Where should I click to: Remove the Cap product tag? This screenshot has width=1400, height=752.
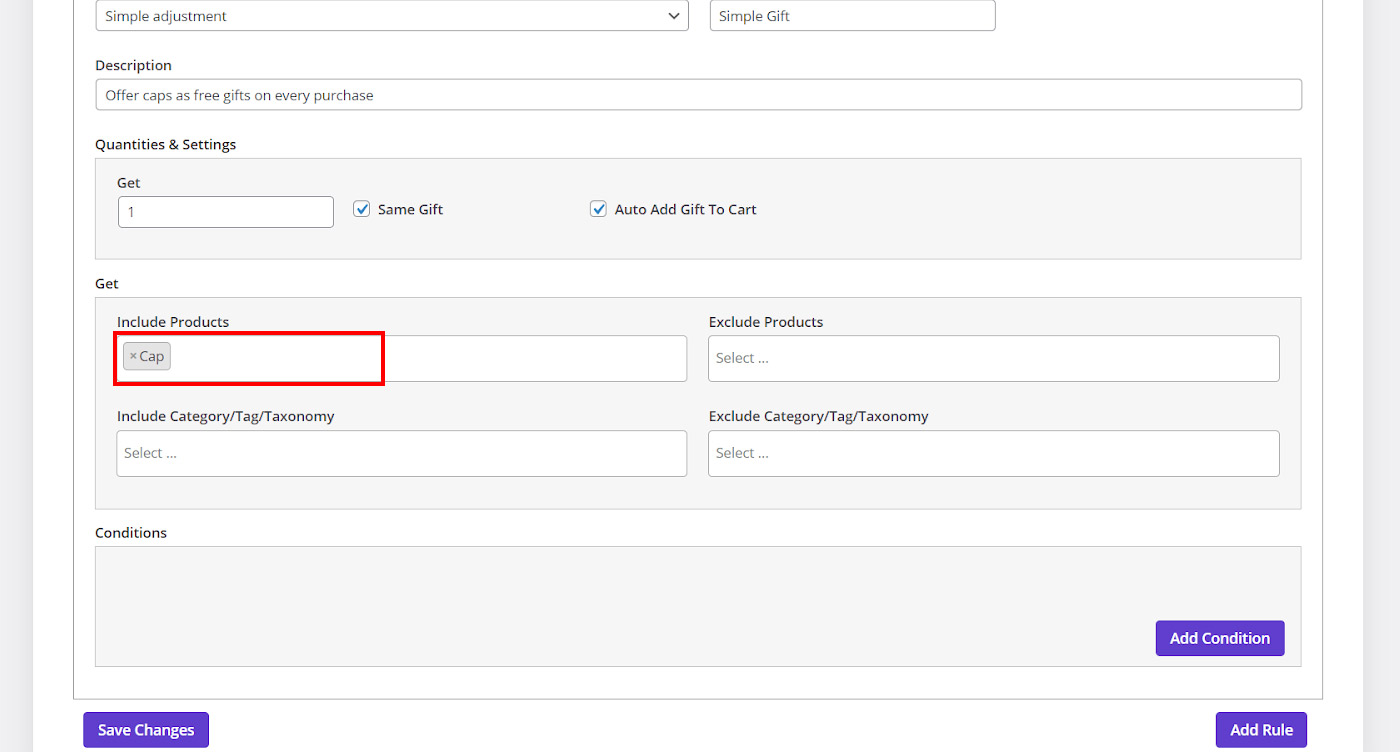[133, 357]
